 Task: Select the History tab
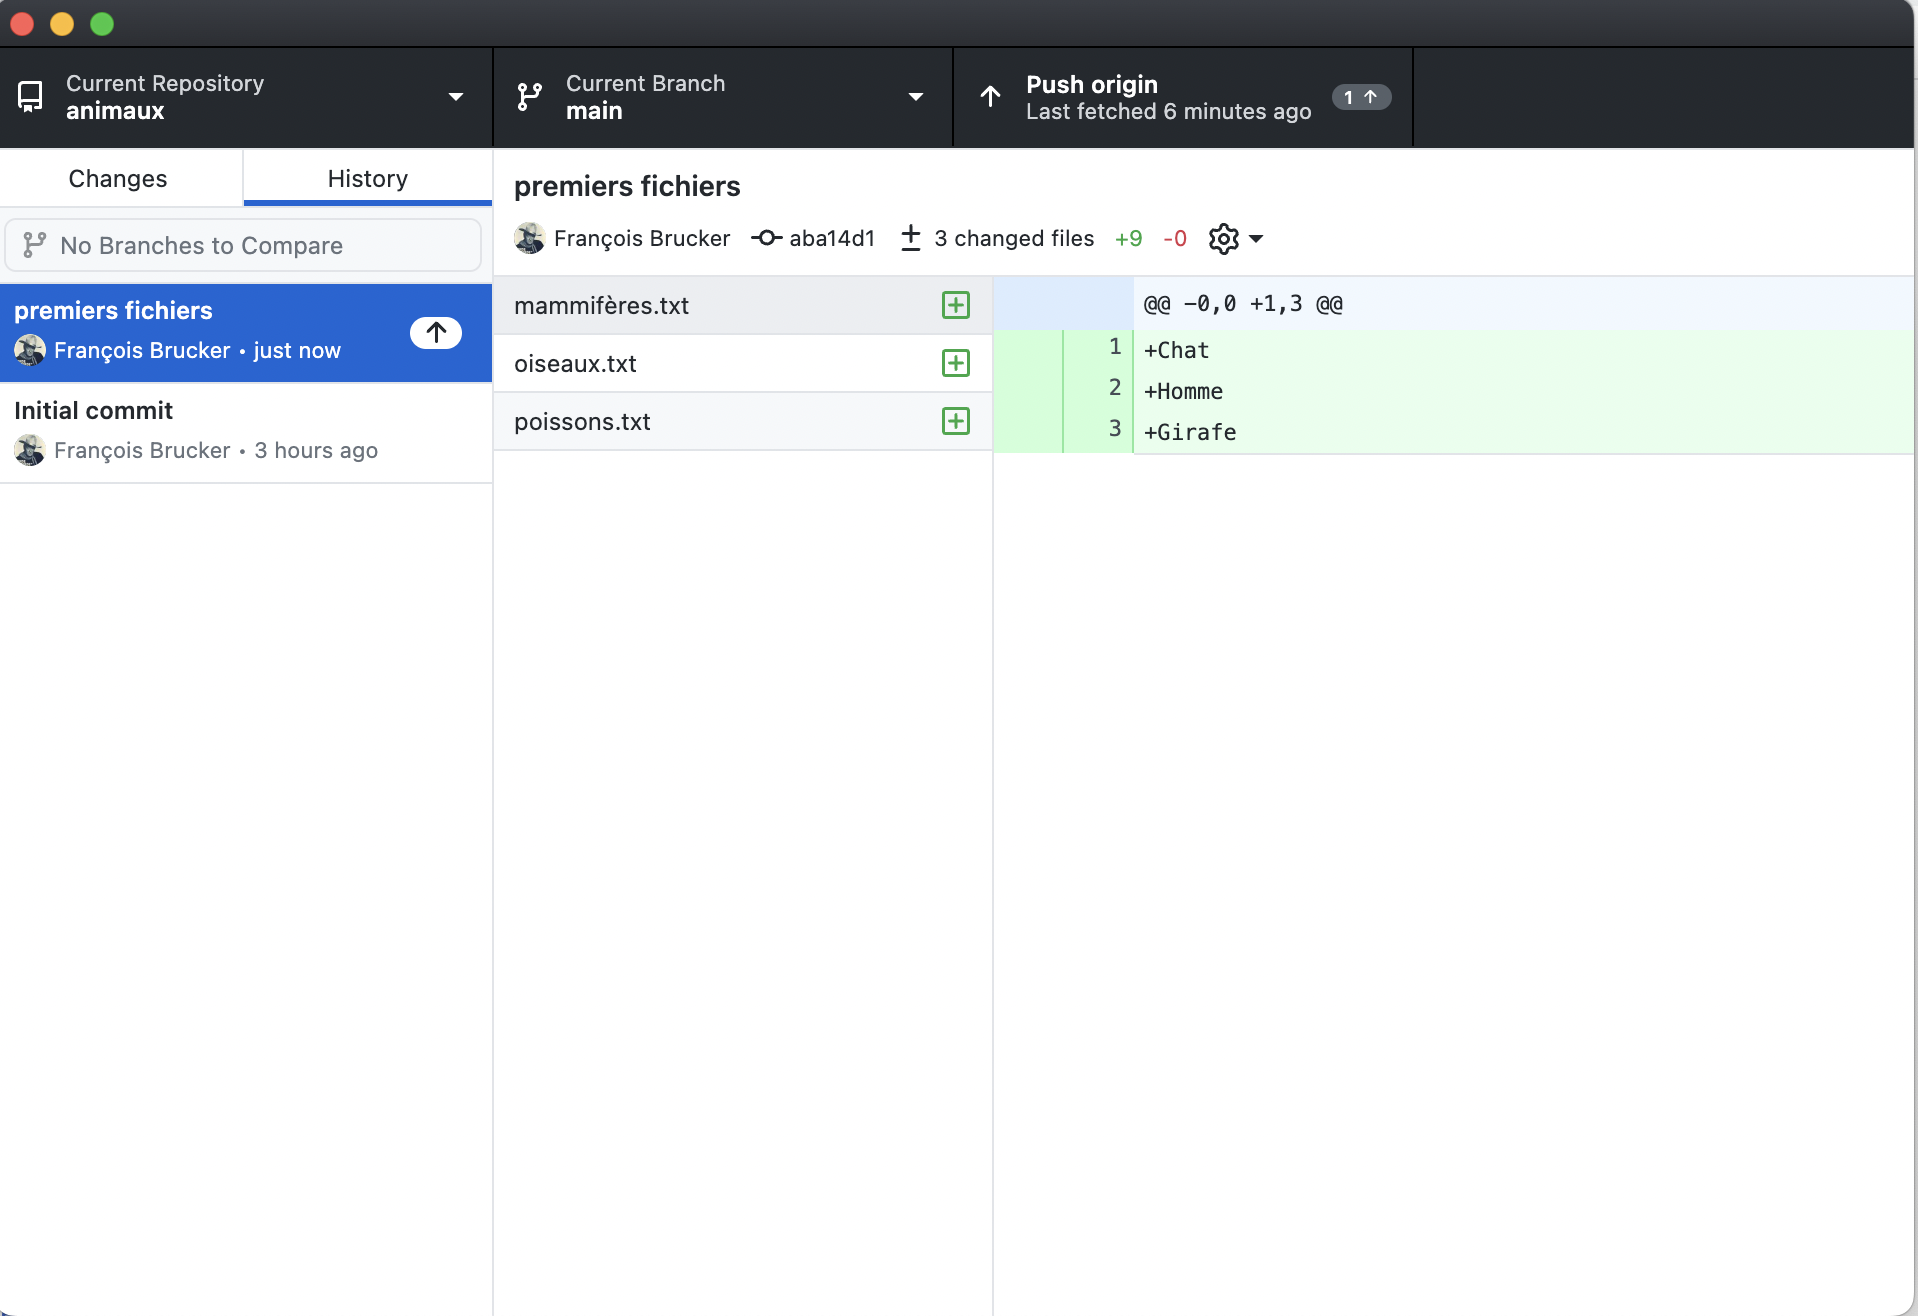[x=367, y=178]
